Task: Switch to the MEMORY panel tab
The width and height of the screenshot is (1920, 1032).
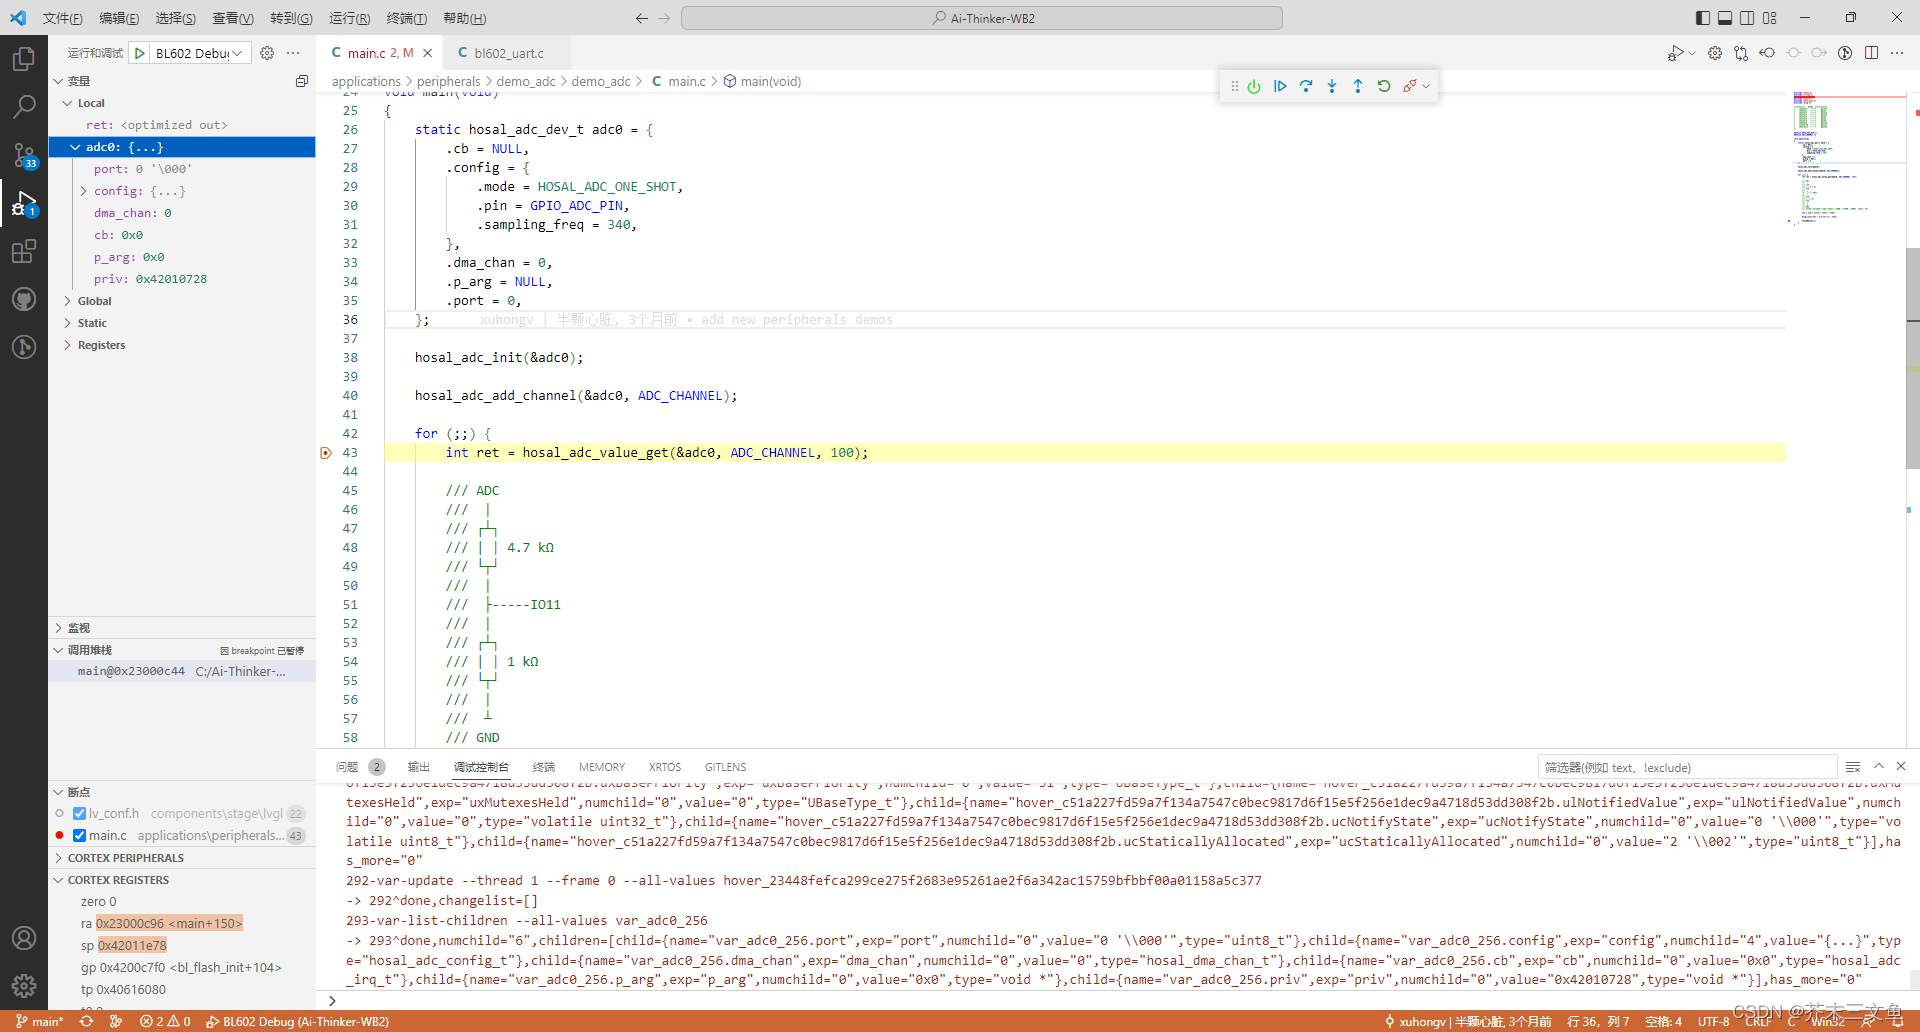Action: [x=602, y=767]
